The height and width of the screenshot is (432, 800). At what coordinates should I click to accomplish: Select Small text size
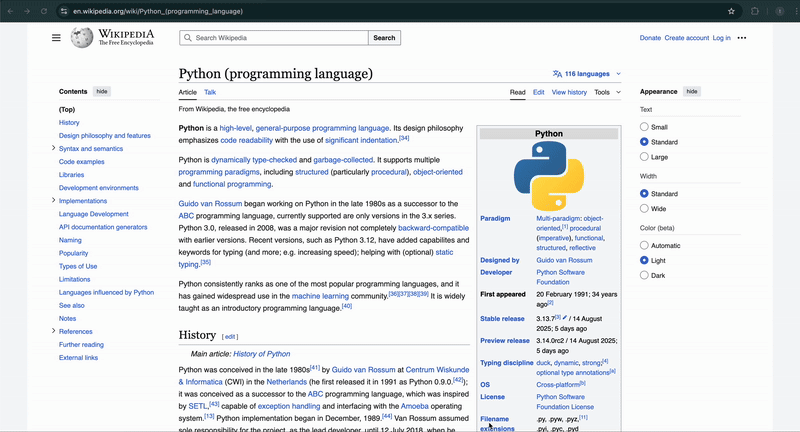644,126
